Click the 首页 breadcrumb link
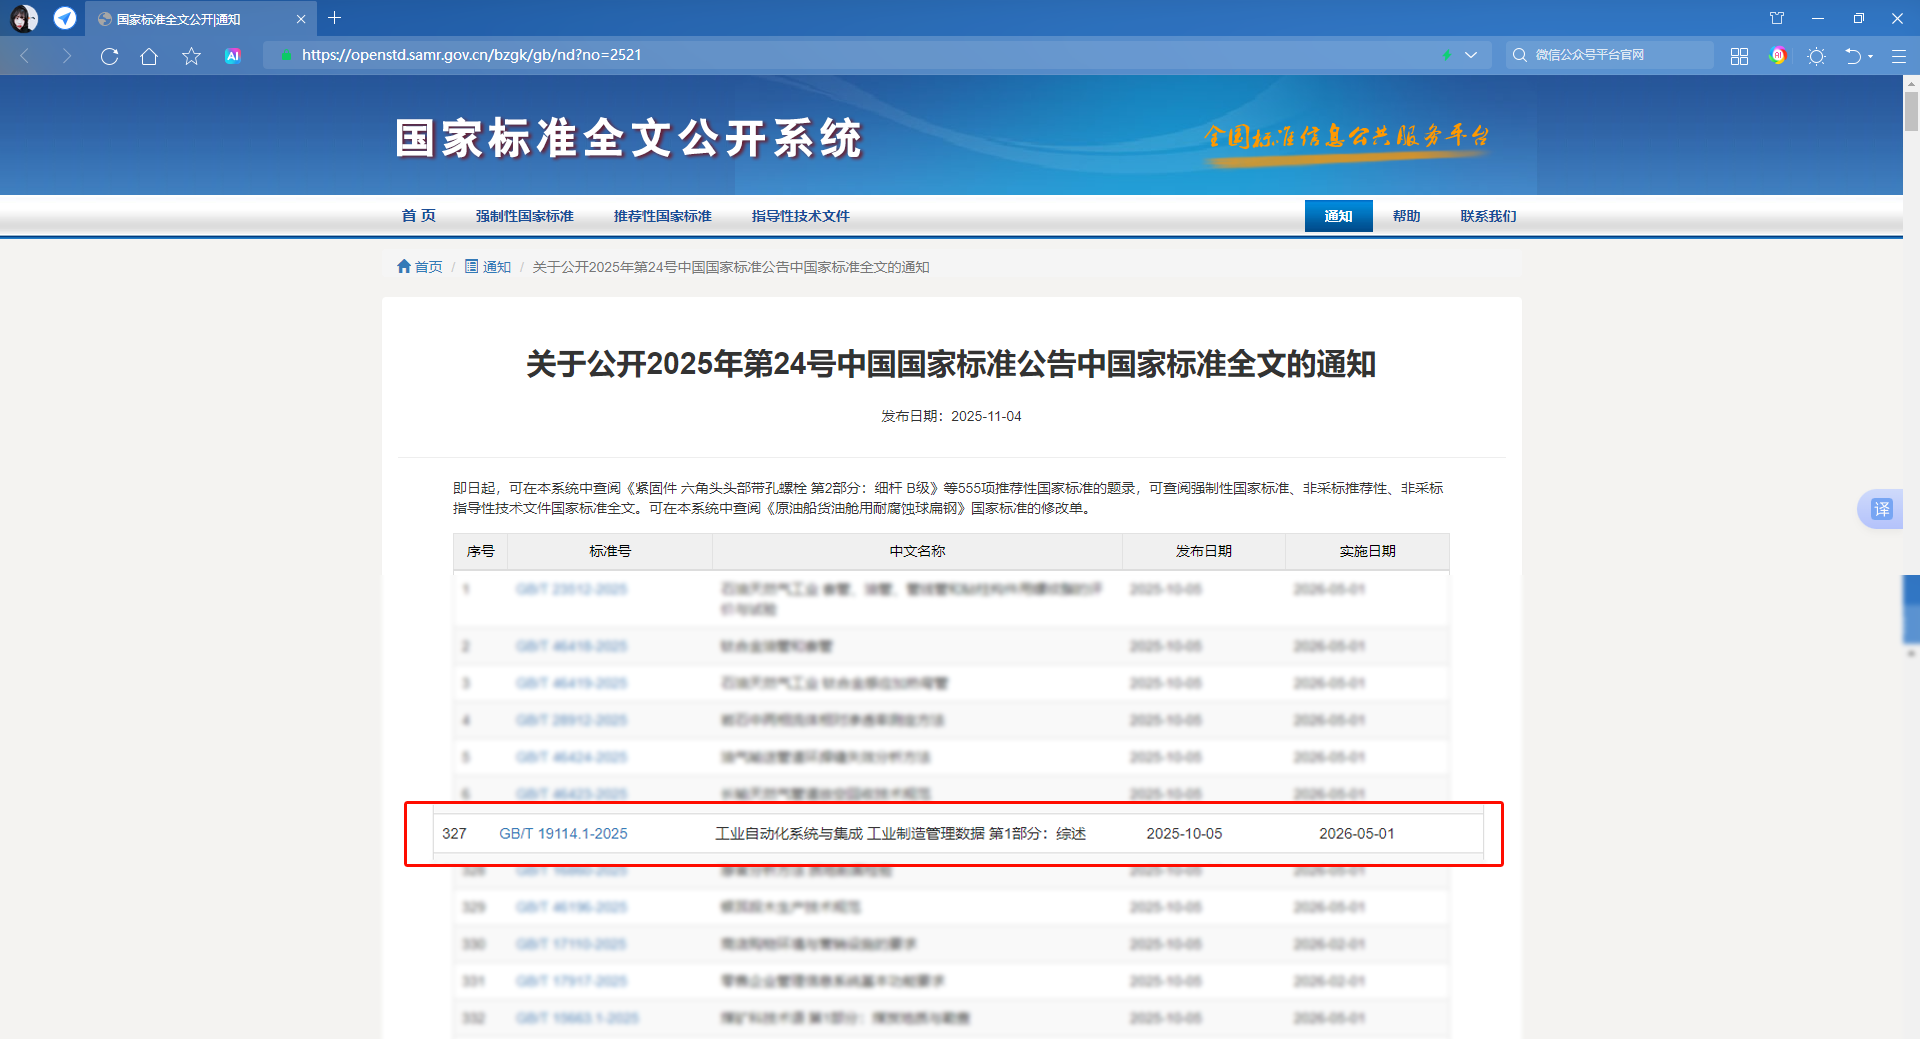1920x1039 pixels. coord(429,267)
